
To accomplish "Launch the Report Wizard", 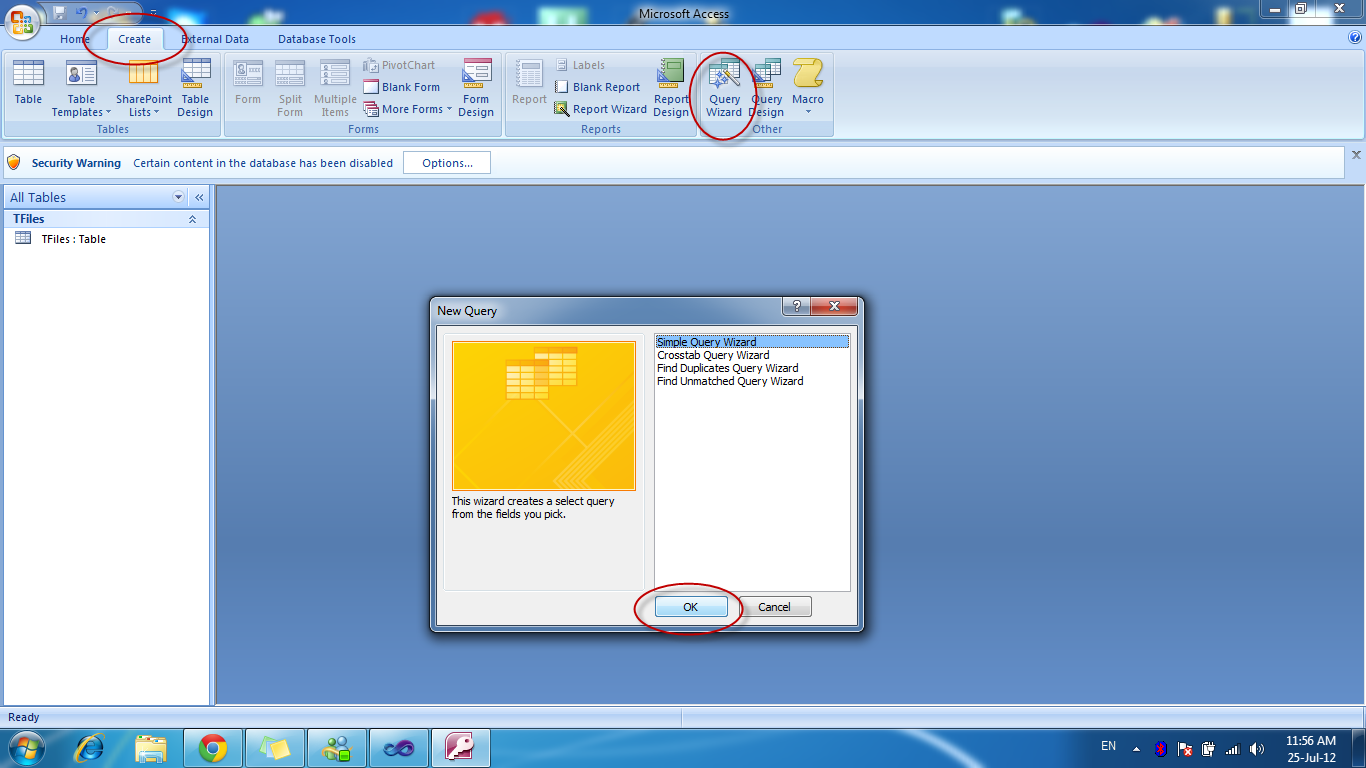I will click(x=601, y=109).
